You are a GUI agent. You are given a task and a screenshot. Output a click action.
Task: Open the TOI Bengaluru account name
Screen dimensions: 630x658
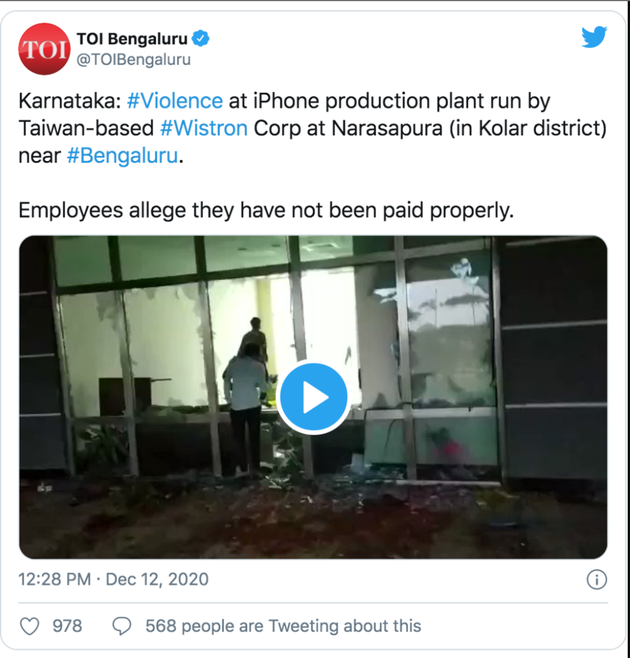coord(132,39)
